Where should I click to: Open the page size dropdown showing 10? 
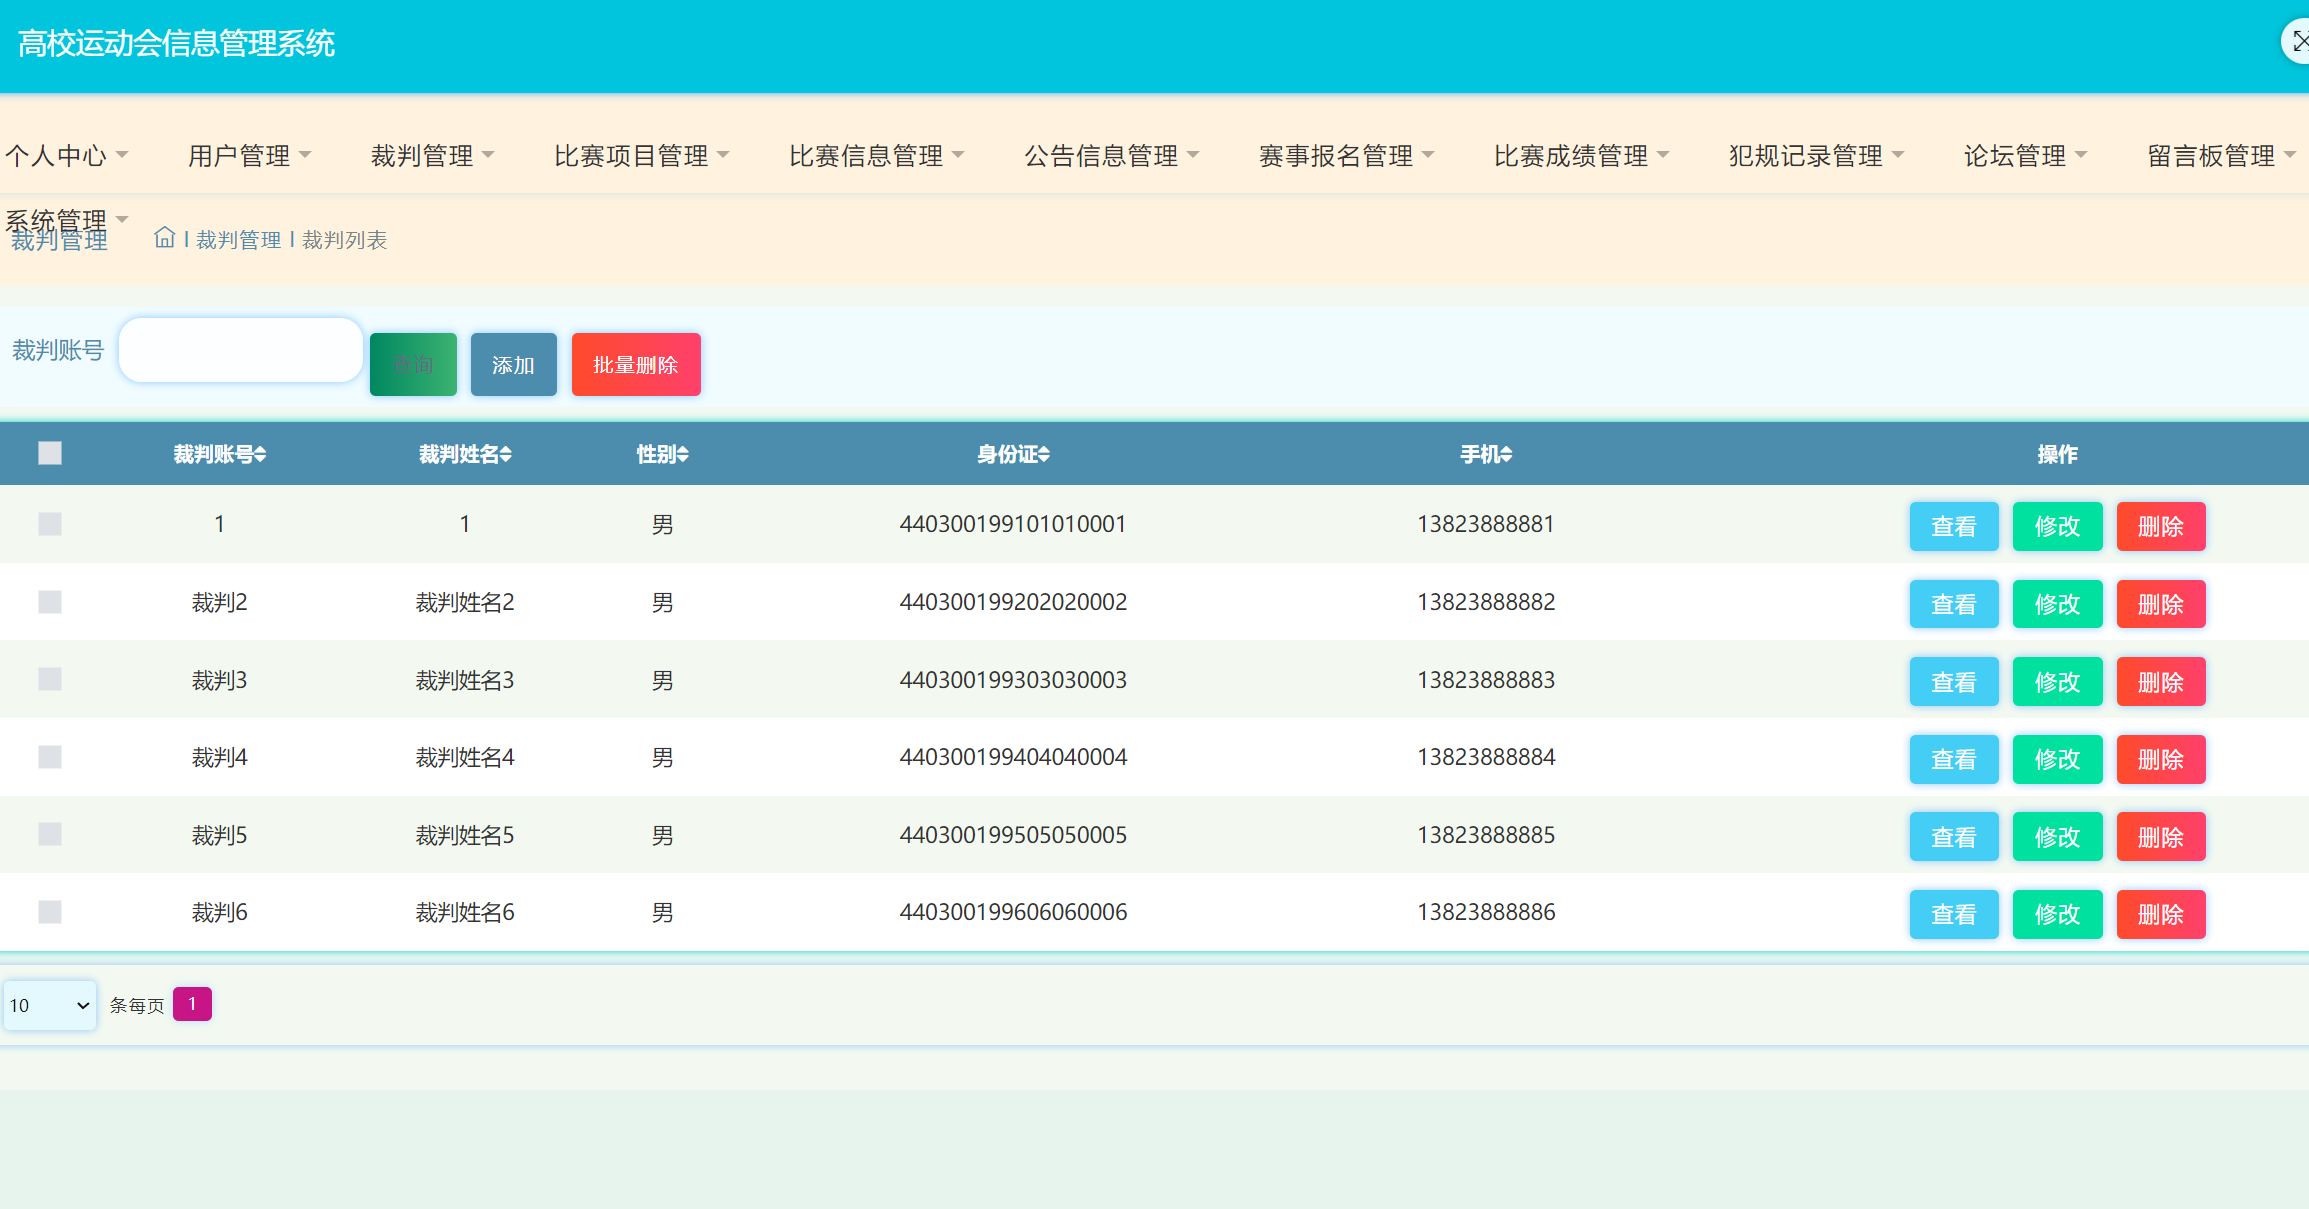tap(50, 1005)
